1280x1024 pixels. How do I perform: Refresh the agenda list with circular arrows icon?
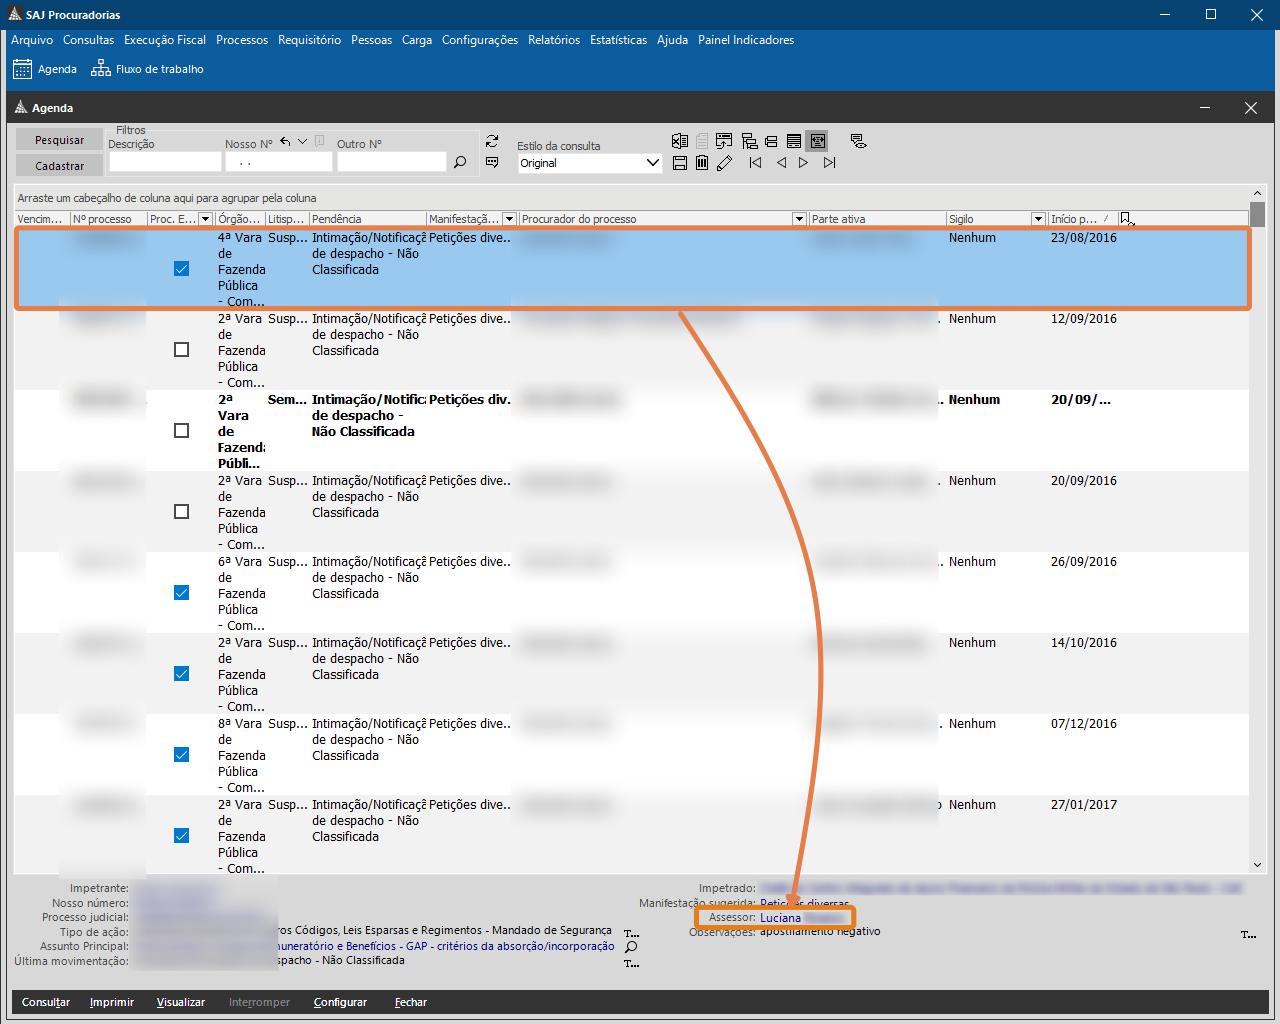coord(492,141)
